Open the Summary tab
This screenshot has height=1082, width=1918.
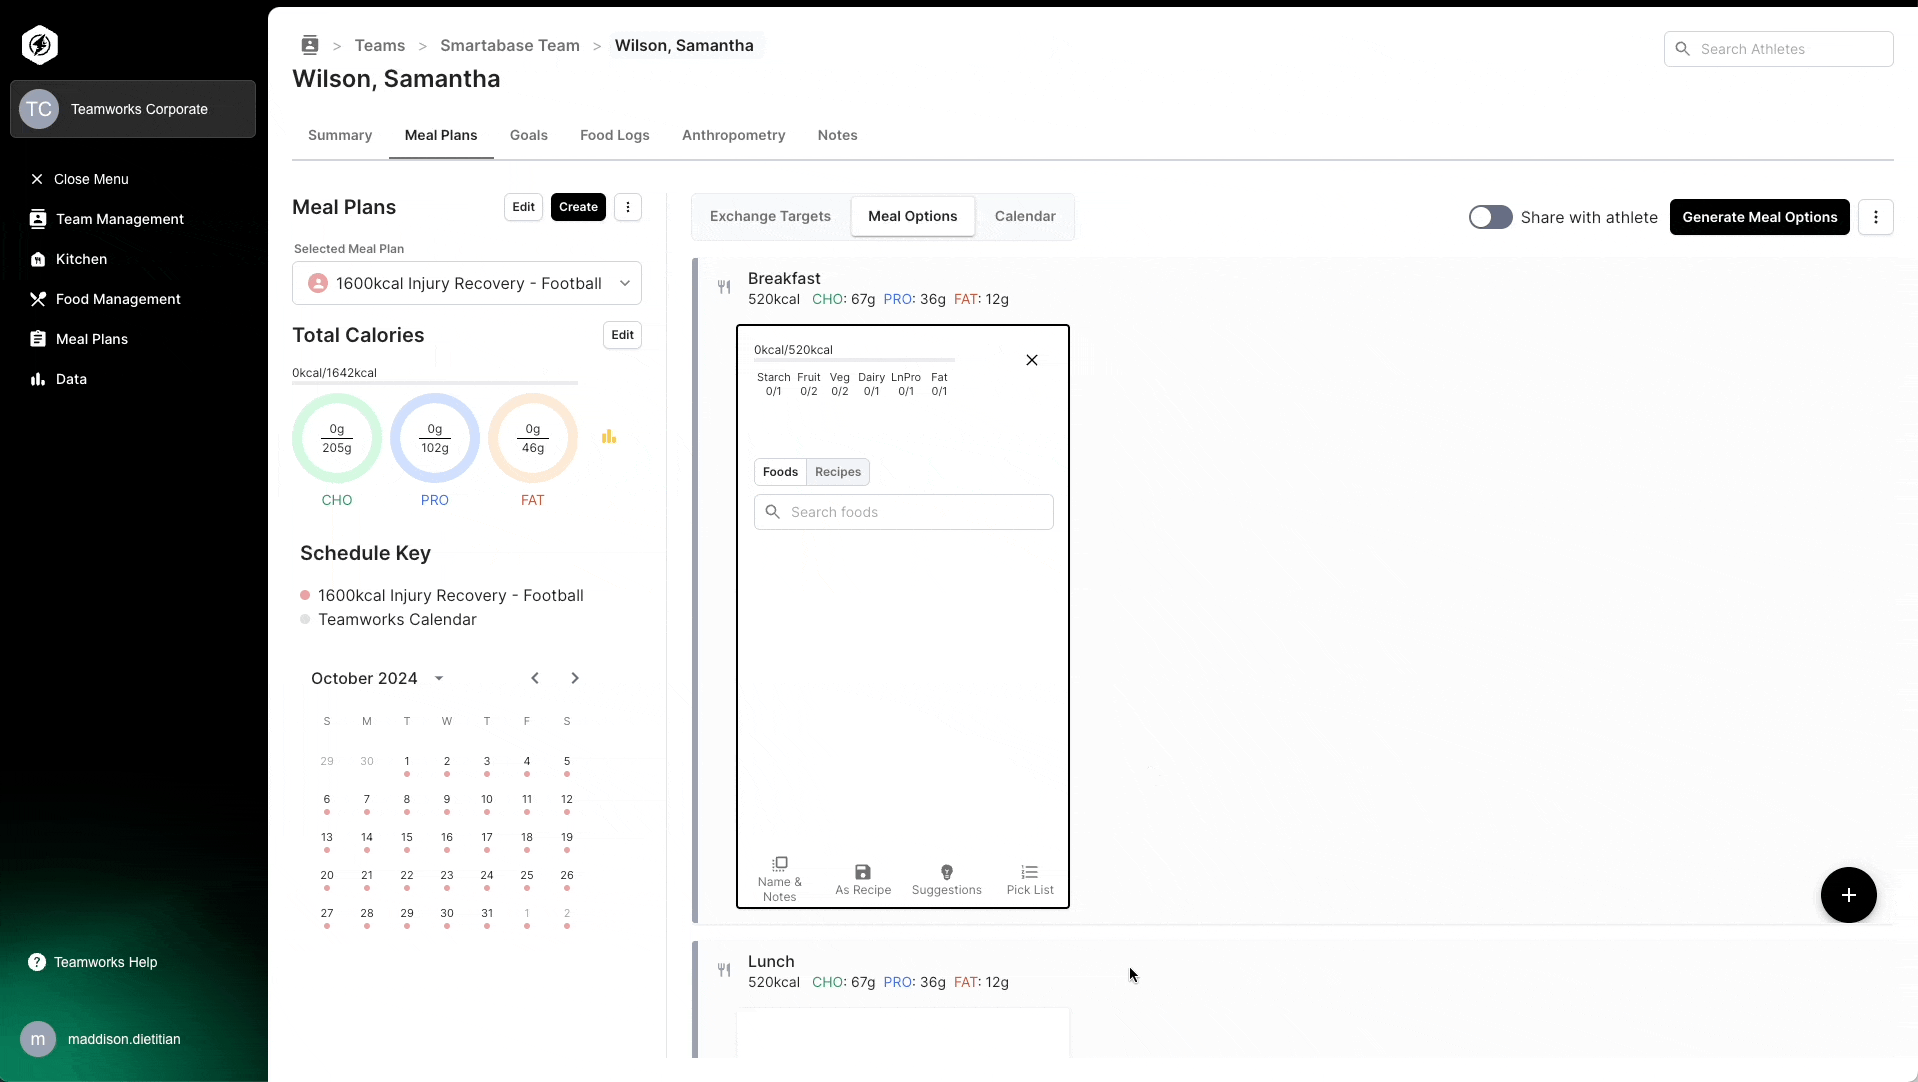[340, 135]
